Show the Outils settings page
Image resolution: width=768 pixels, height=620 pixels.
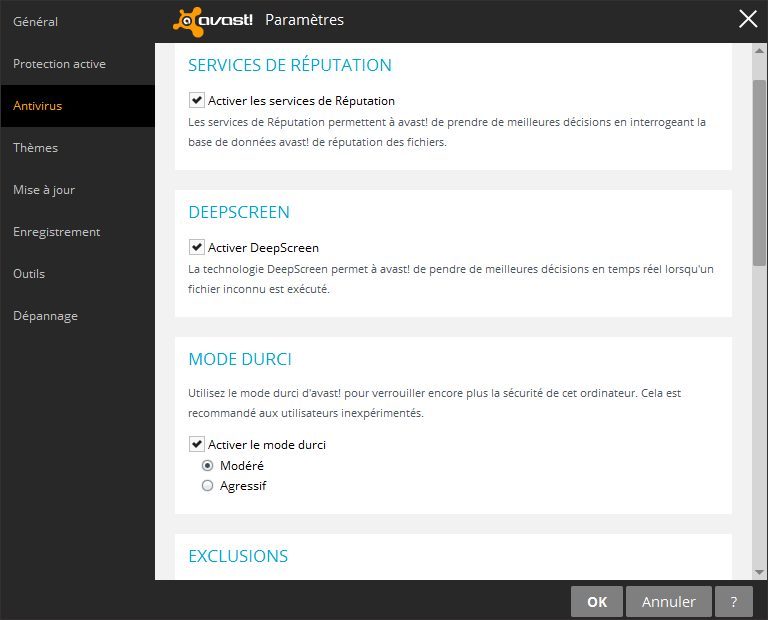point(29,274)
